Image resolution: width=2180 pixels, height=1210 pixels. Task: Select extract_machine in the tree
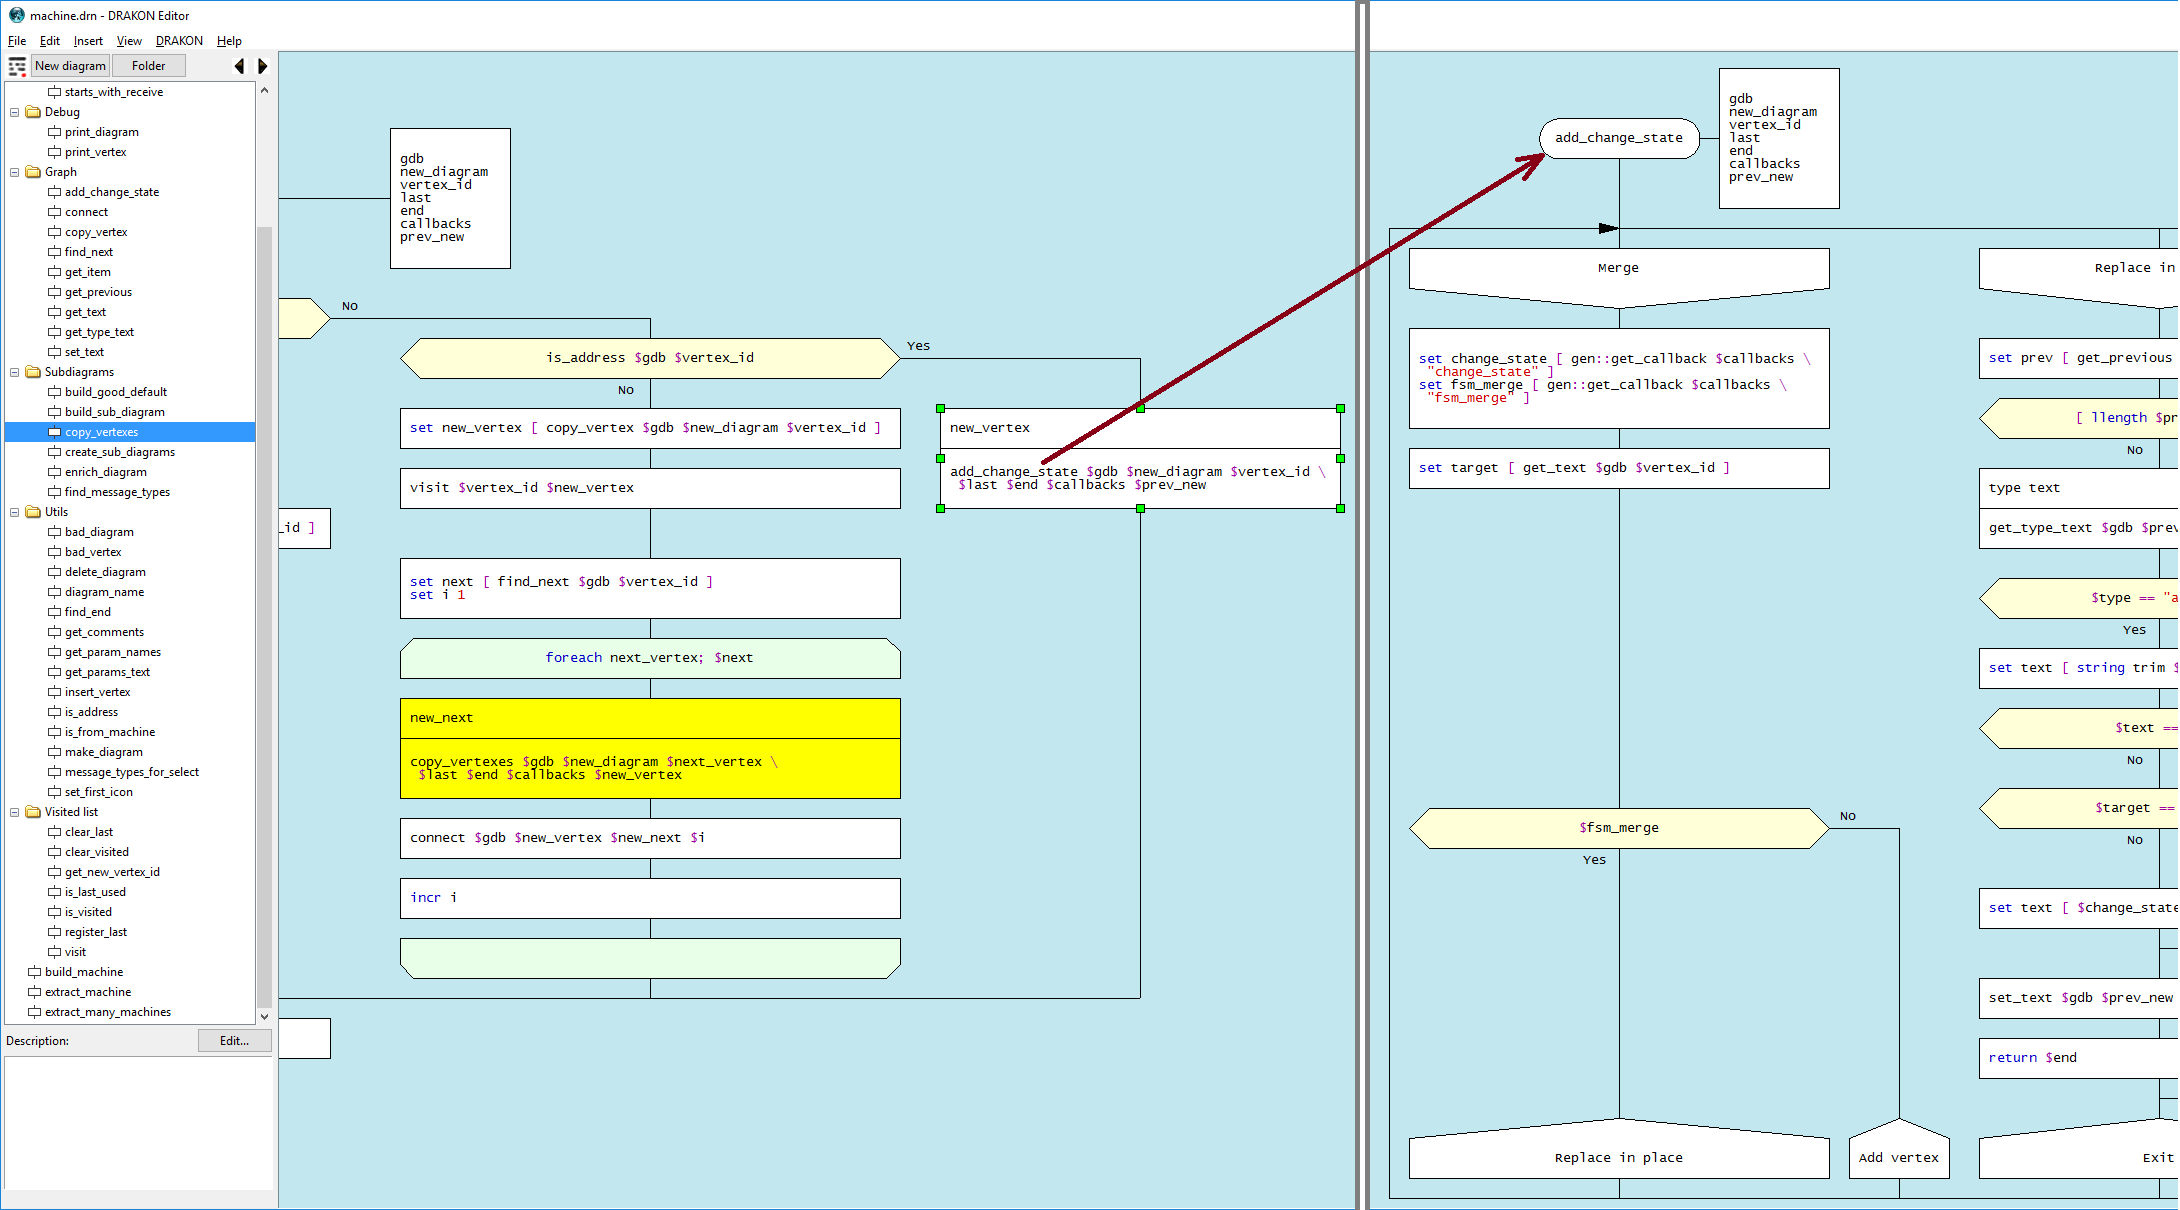[88, 992]
